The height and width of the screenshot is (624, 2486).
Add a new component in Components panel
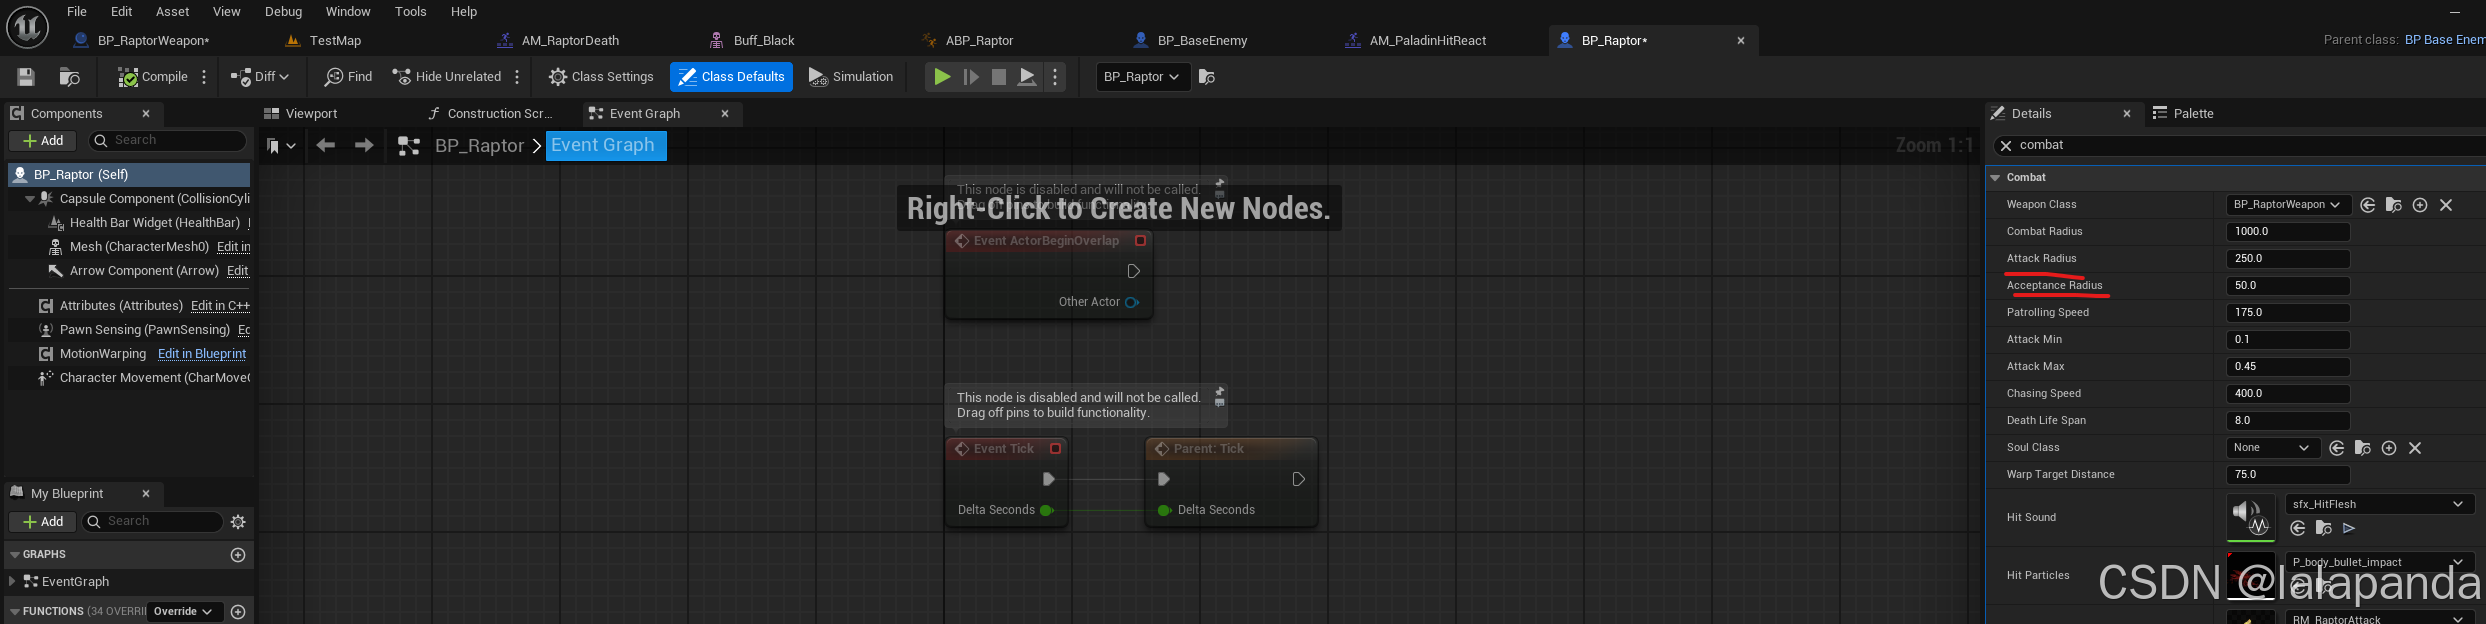pos(43,141)
